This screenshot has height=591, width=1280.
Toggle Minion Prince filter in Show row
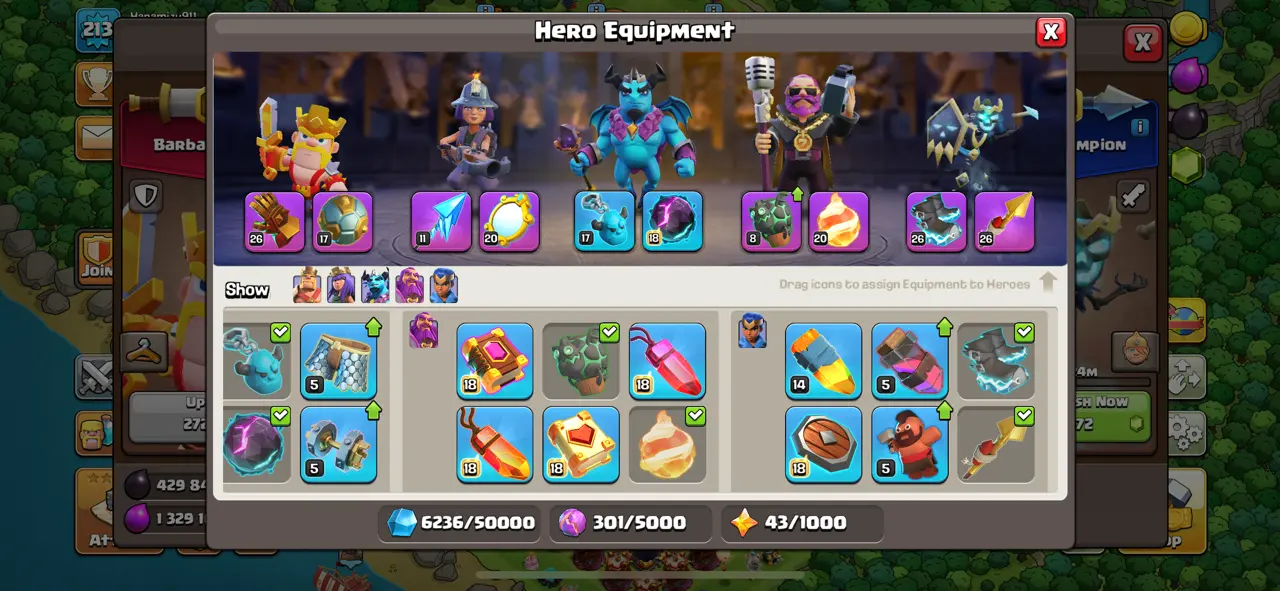pos(375,286)
